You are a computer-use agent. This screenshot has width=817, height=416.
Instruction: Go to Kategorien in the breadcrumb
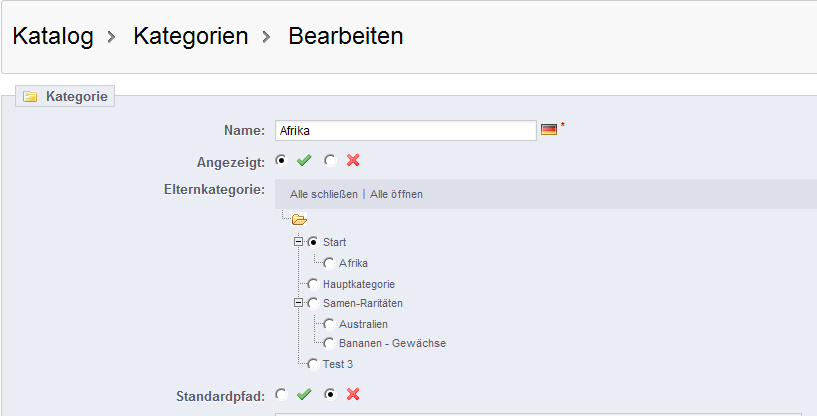pos(190,37)
